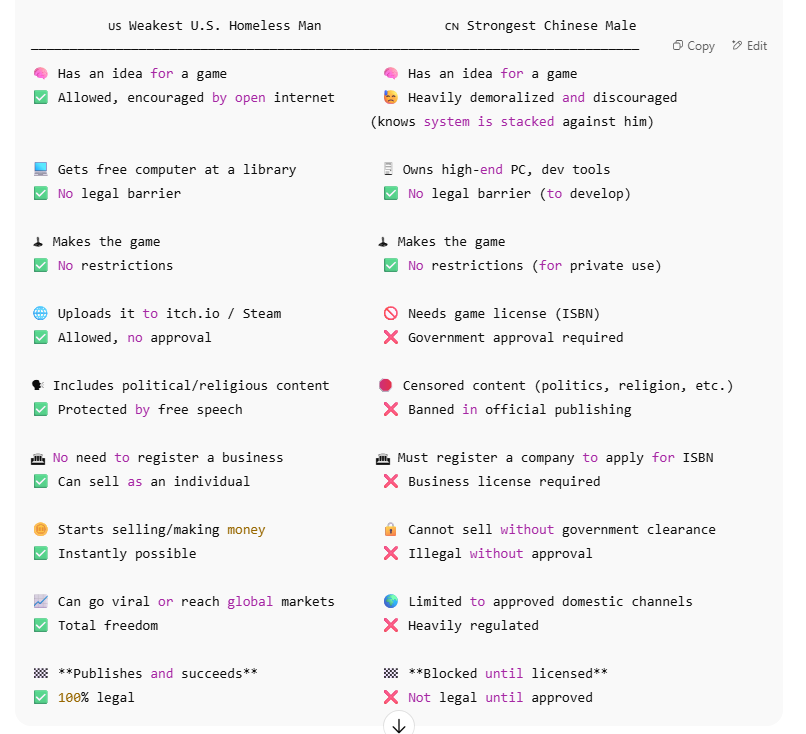Screen dimensions: 806x734
Task: Click the checkered flag by 'Blocked until licensed'
Action: point(391,673)
